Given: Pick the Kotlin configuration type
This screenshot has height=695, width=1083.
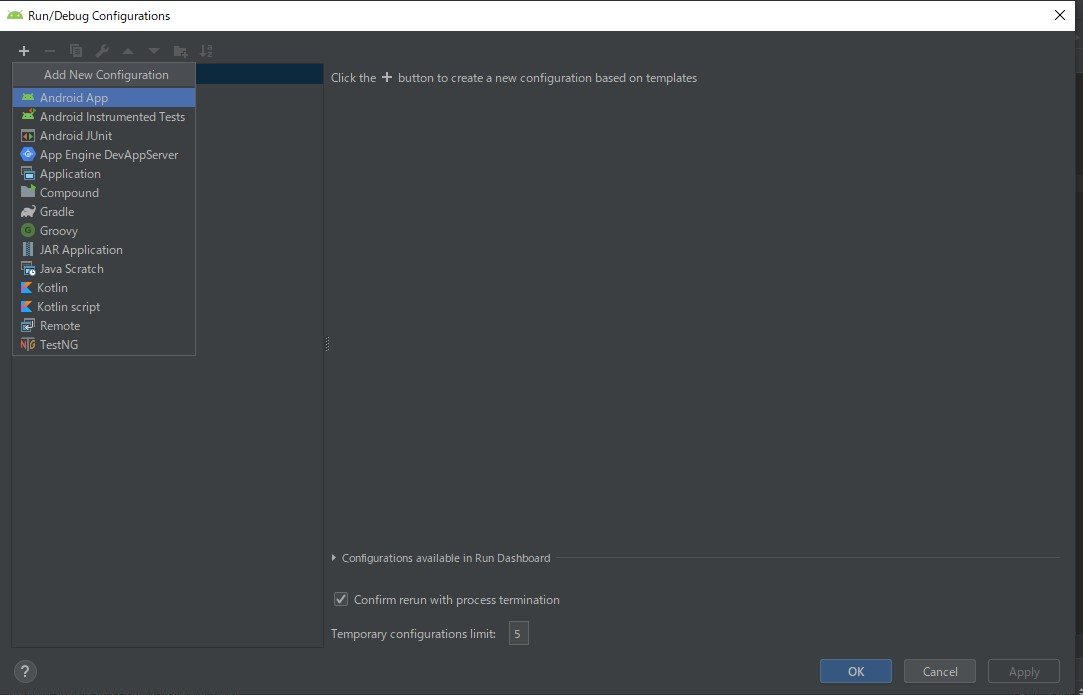Looking at the screenshot, I should [104, 287].
